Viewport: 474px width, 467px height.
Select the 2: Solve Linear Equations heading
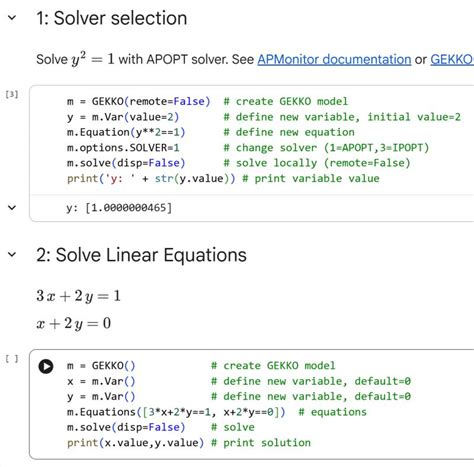(141, 255)
